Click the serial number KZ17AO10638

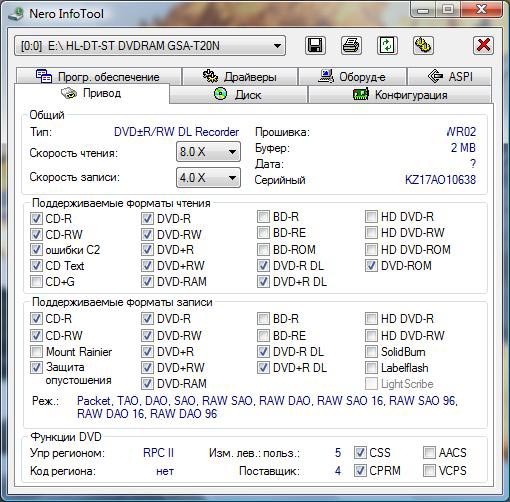(x=440, y=180)
